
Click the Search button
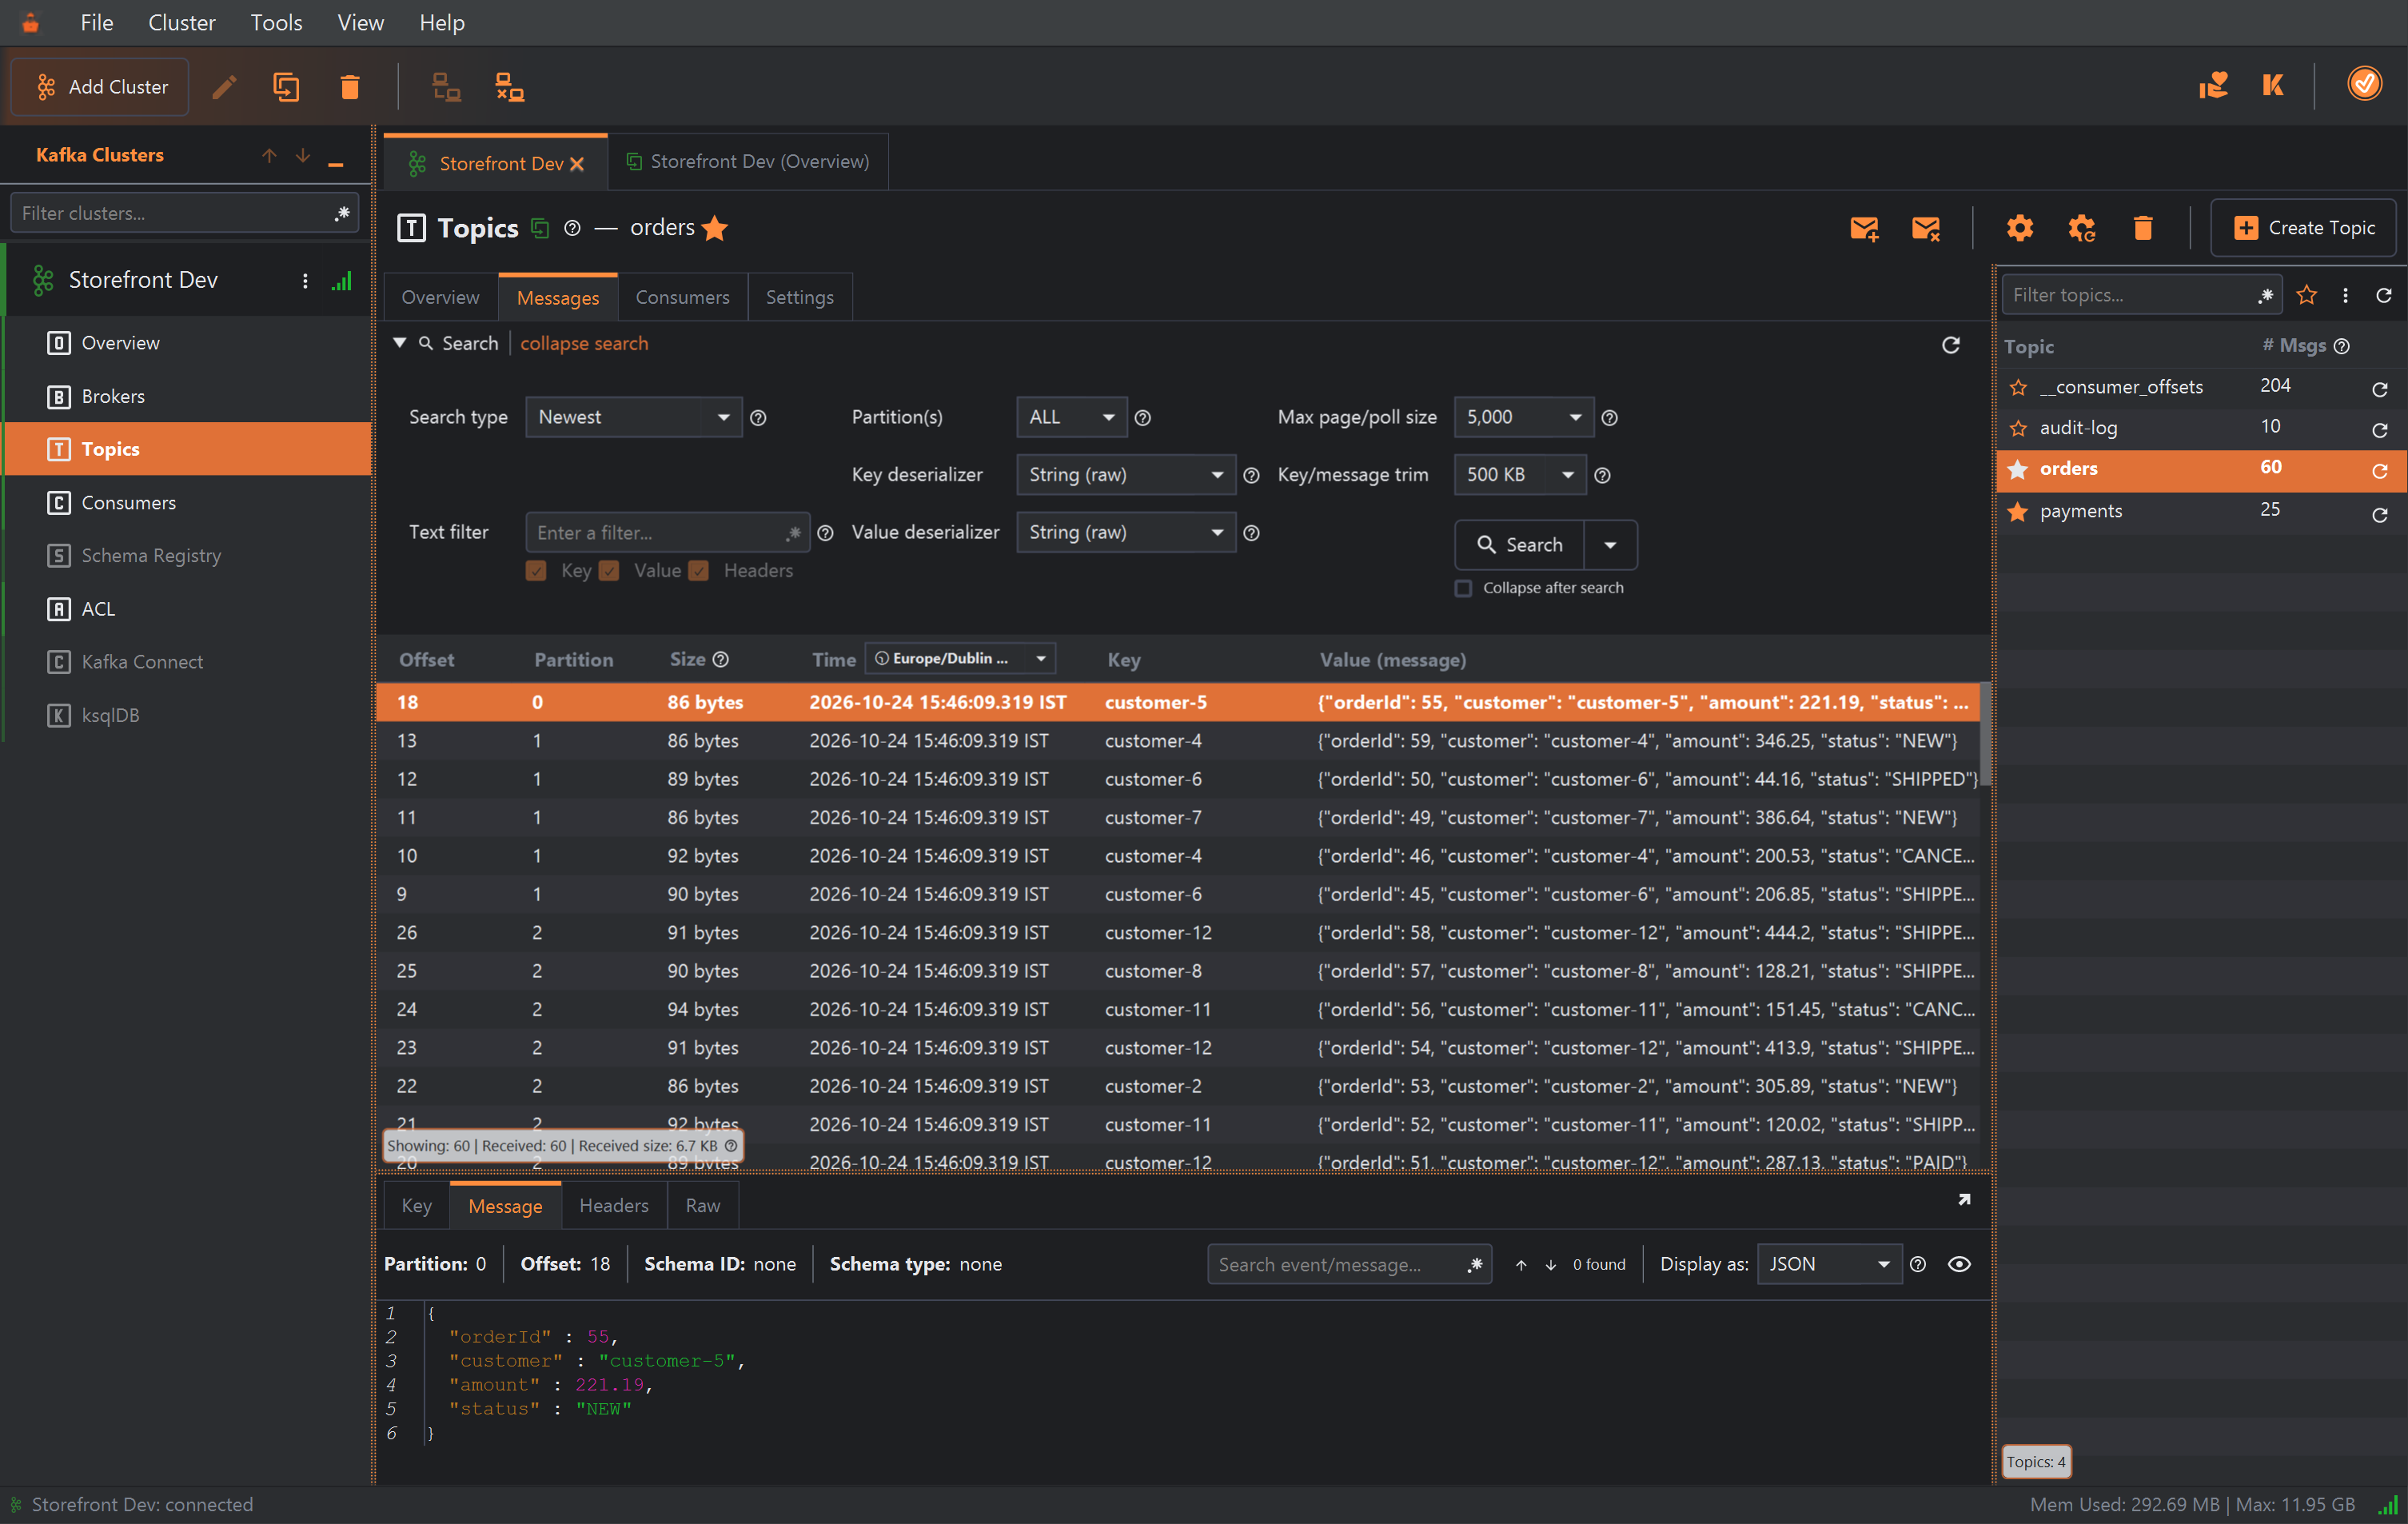click(x=1520, y=545)
